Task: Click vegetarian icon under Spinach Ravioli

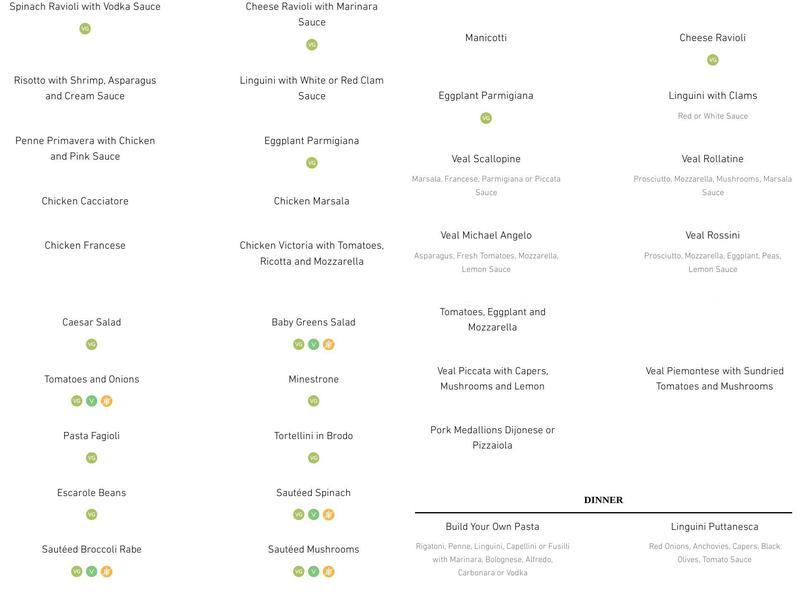Action: 85,29
